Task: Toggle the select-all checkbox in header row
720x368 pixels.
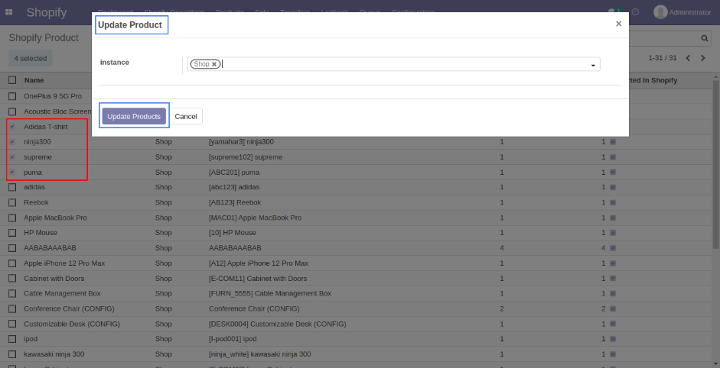Action: click(12, 80)
